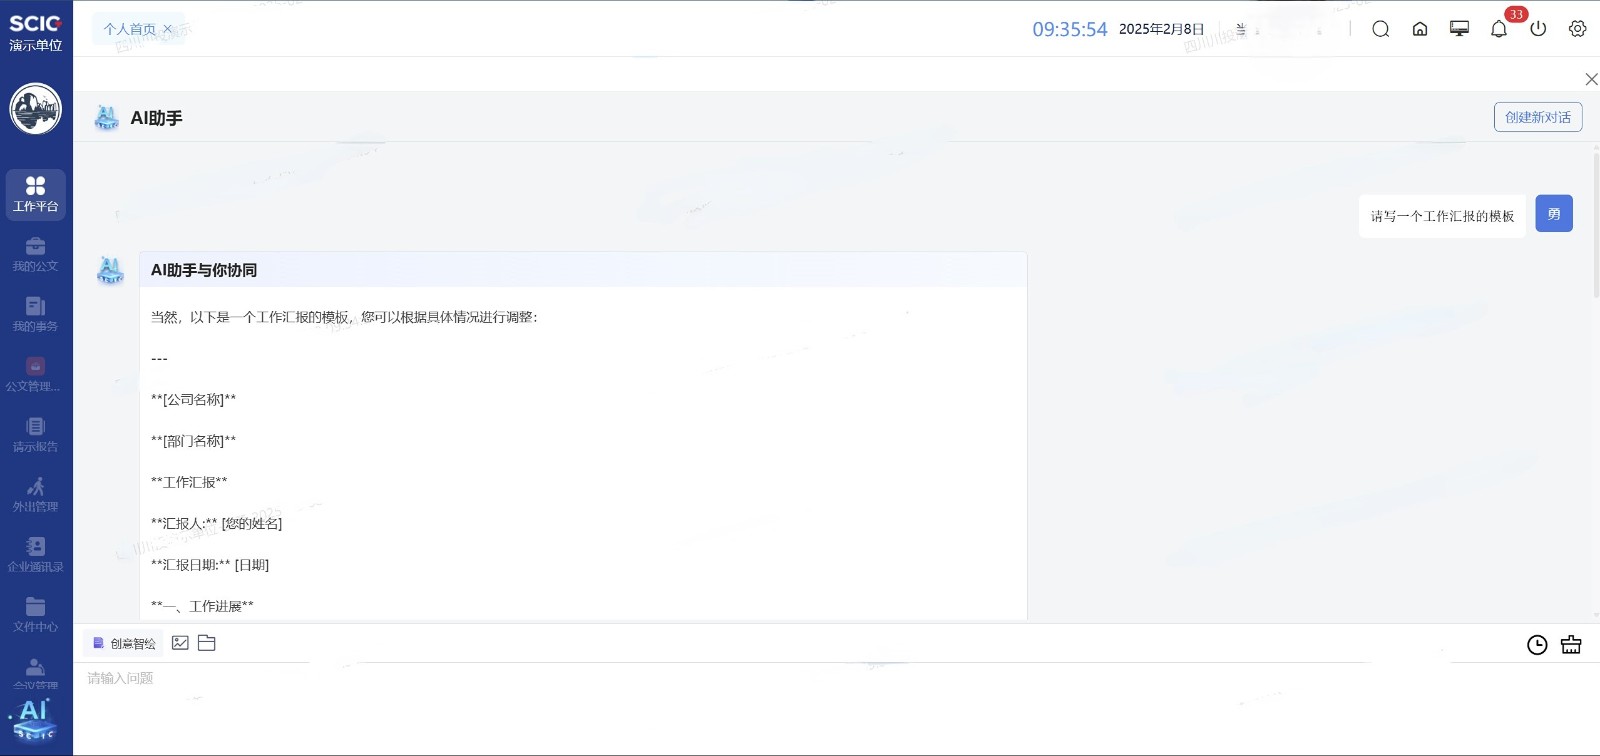Click the power logout icon

[1538, 29]
